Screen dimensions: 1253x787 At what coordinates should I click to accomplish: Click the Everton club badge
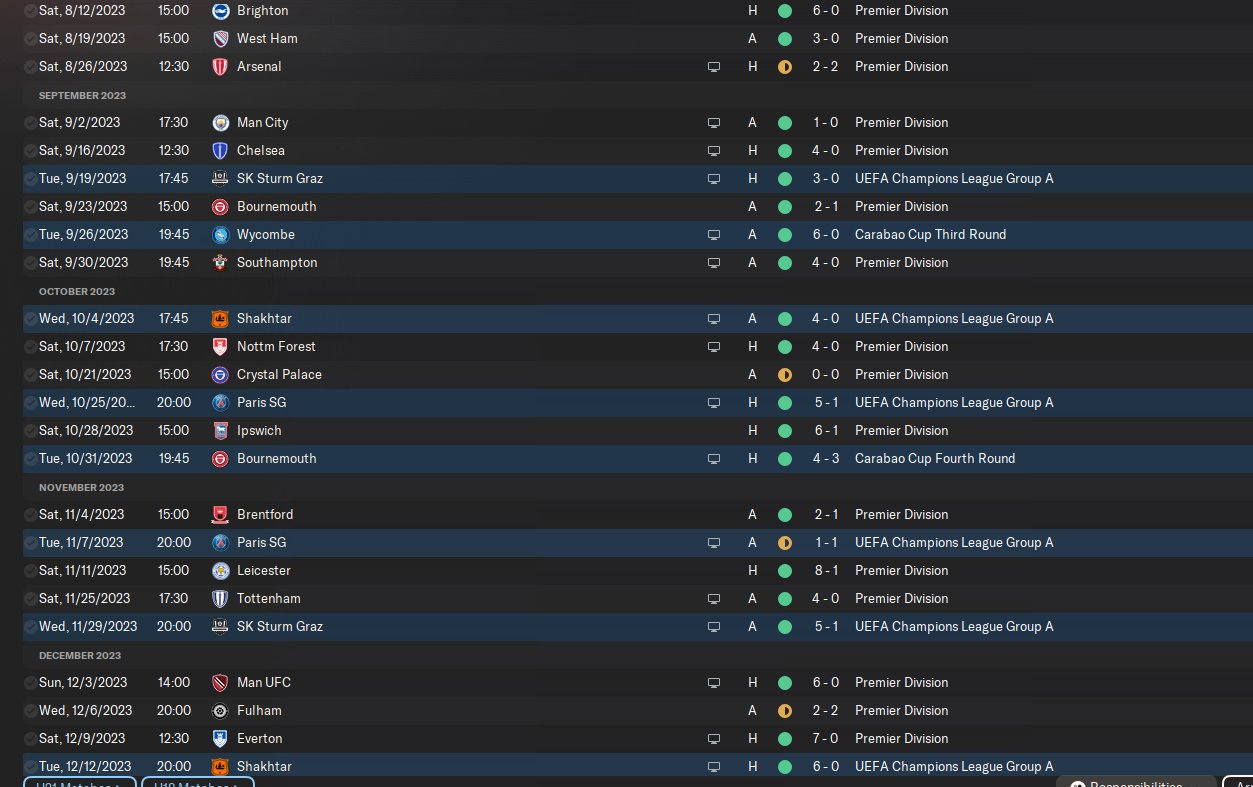pyautogui.click(x=221, y=739)
